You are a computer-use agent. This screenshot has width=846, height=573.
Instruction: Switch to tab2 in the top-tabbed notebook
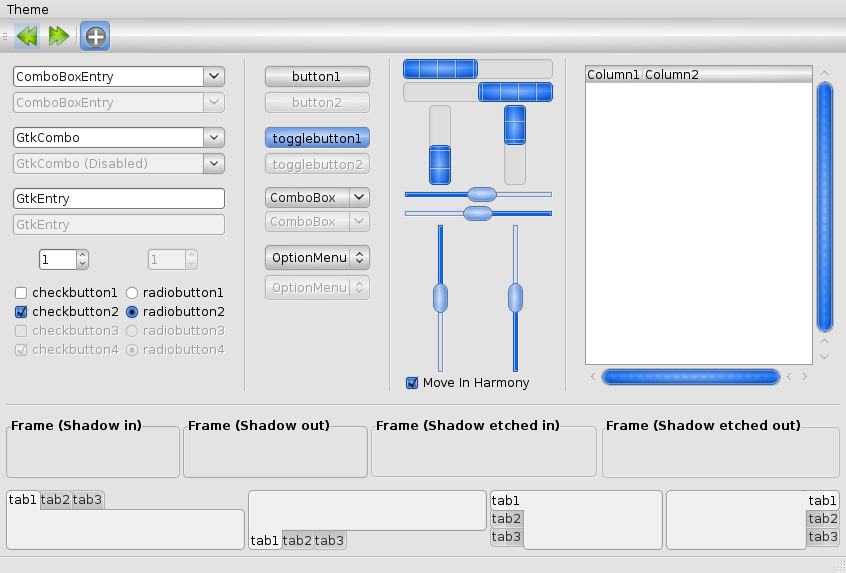tap(55, 500)
